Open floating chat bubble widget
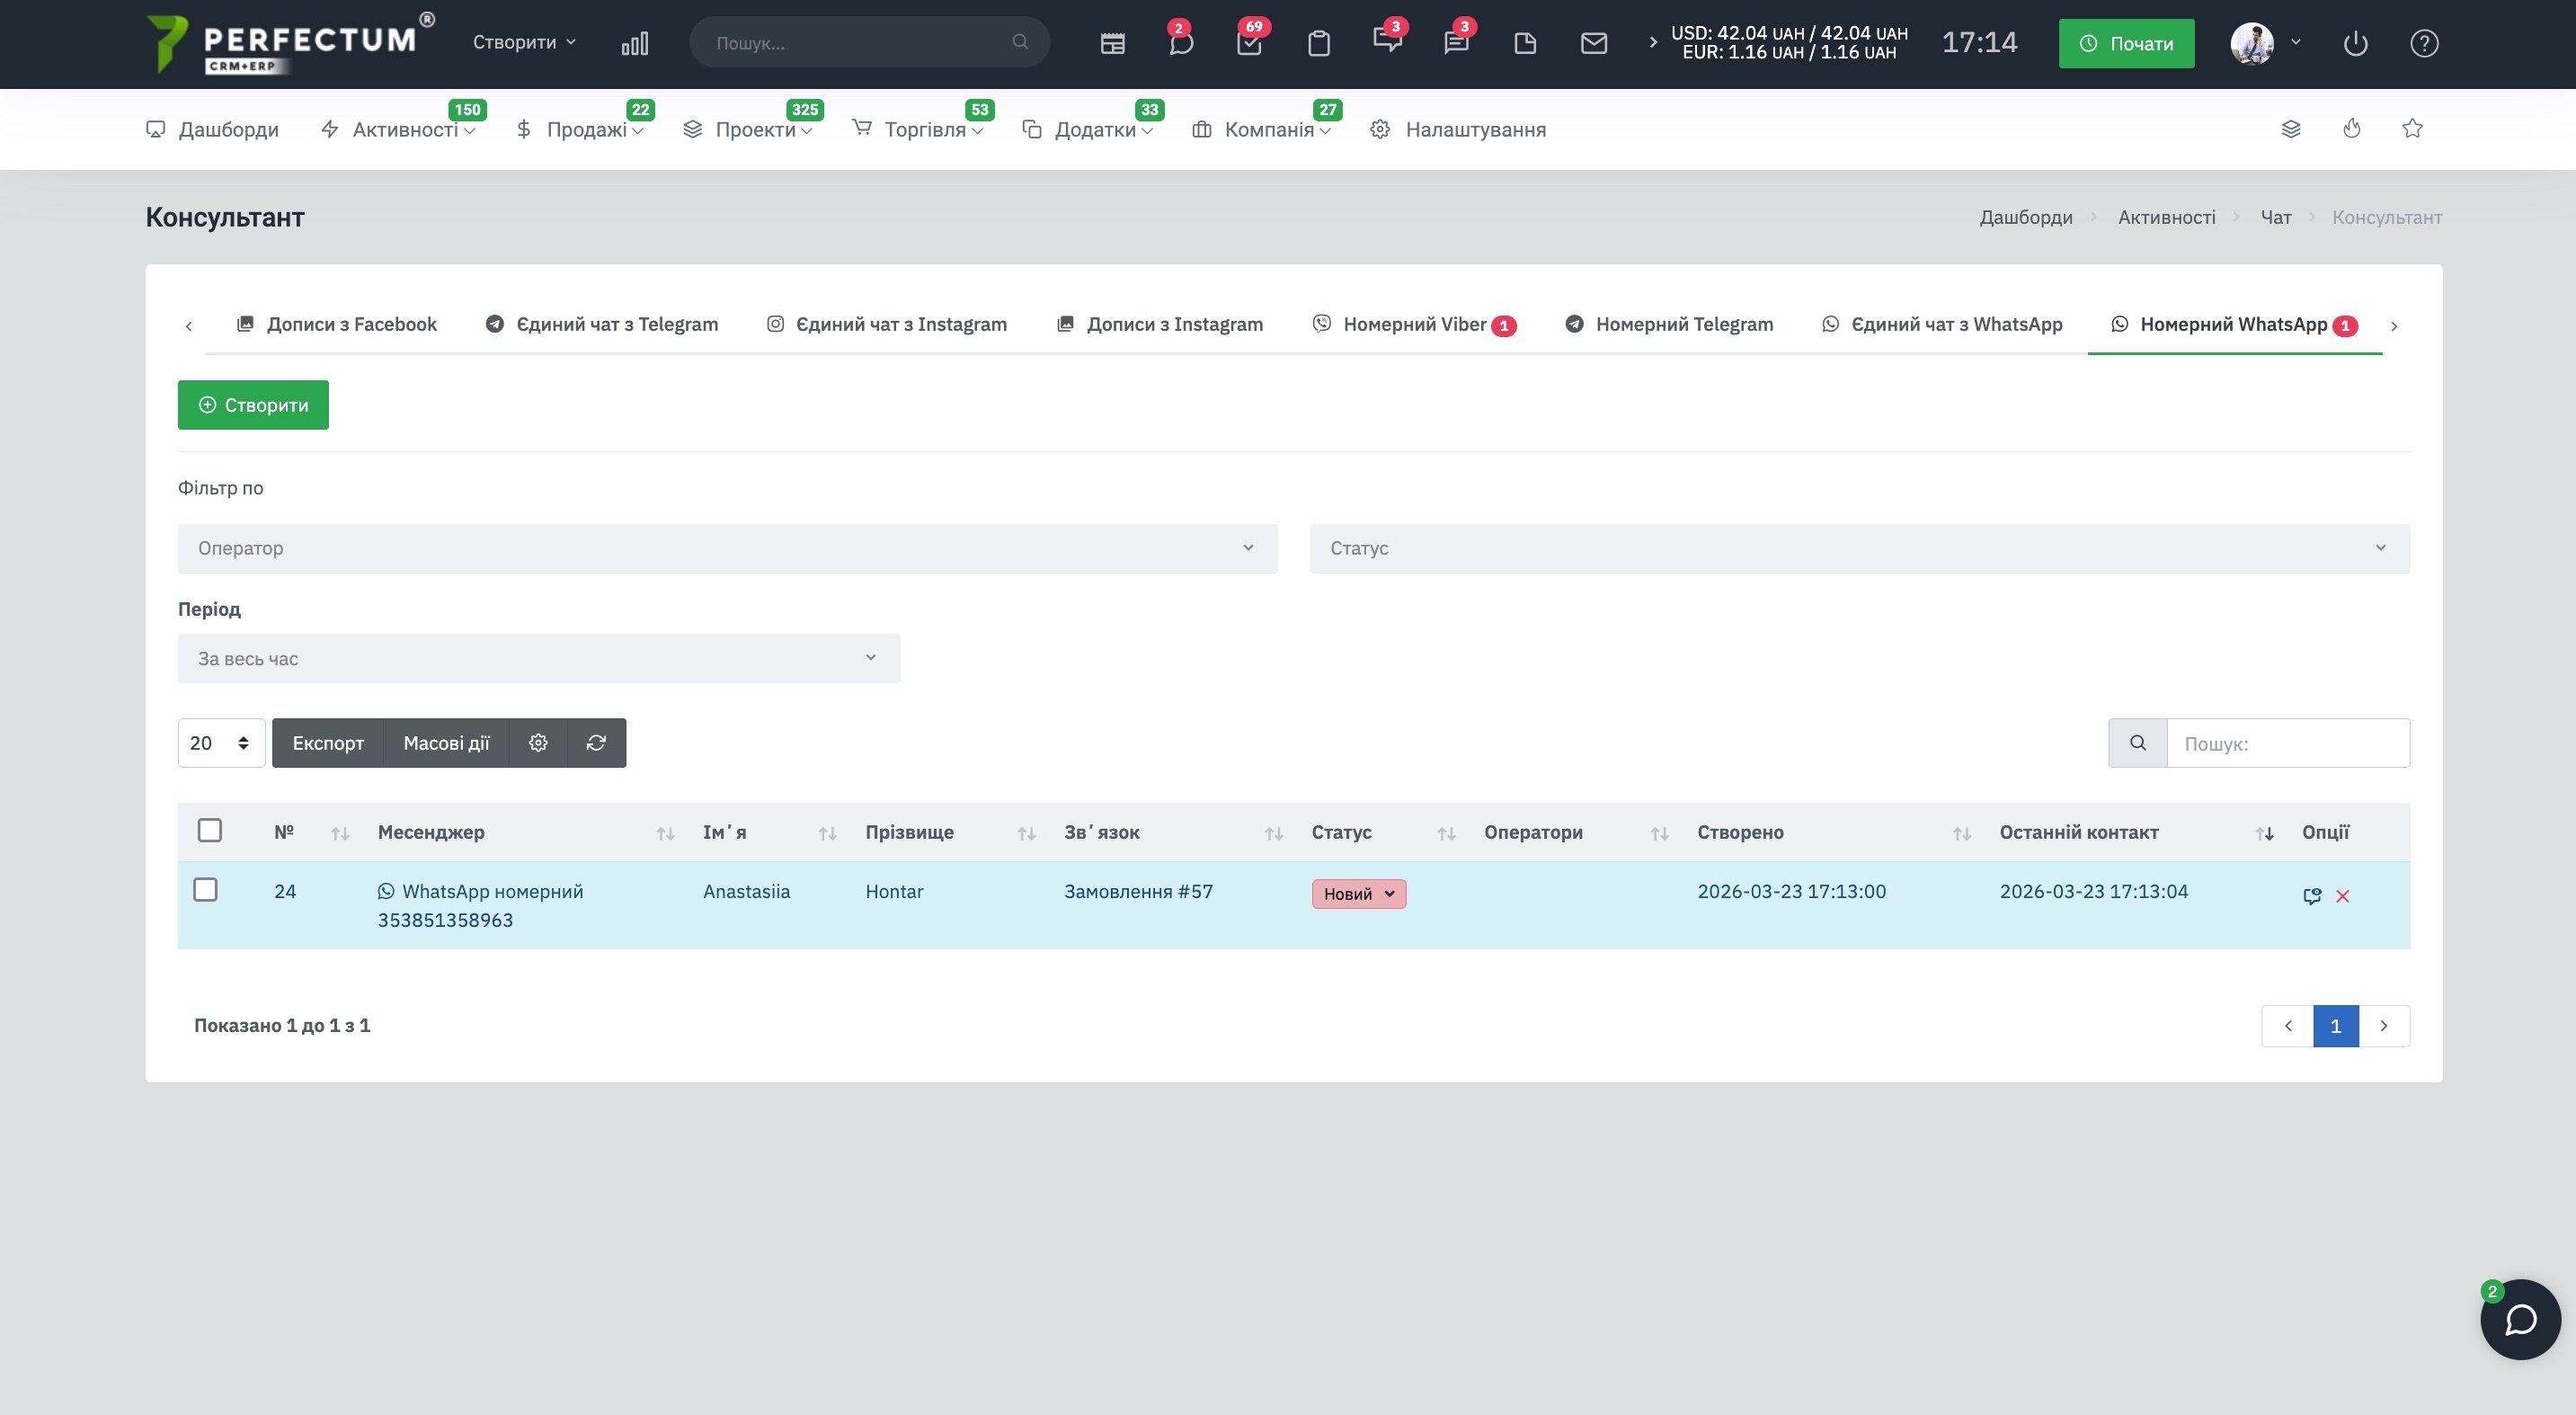Viewport: 2576px width, 1415px height. tap(2520, 1319)
